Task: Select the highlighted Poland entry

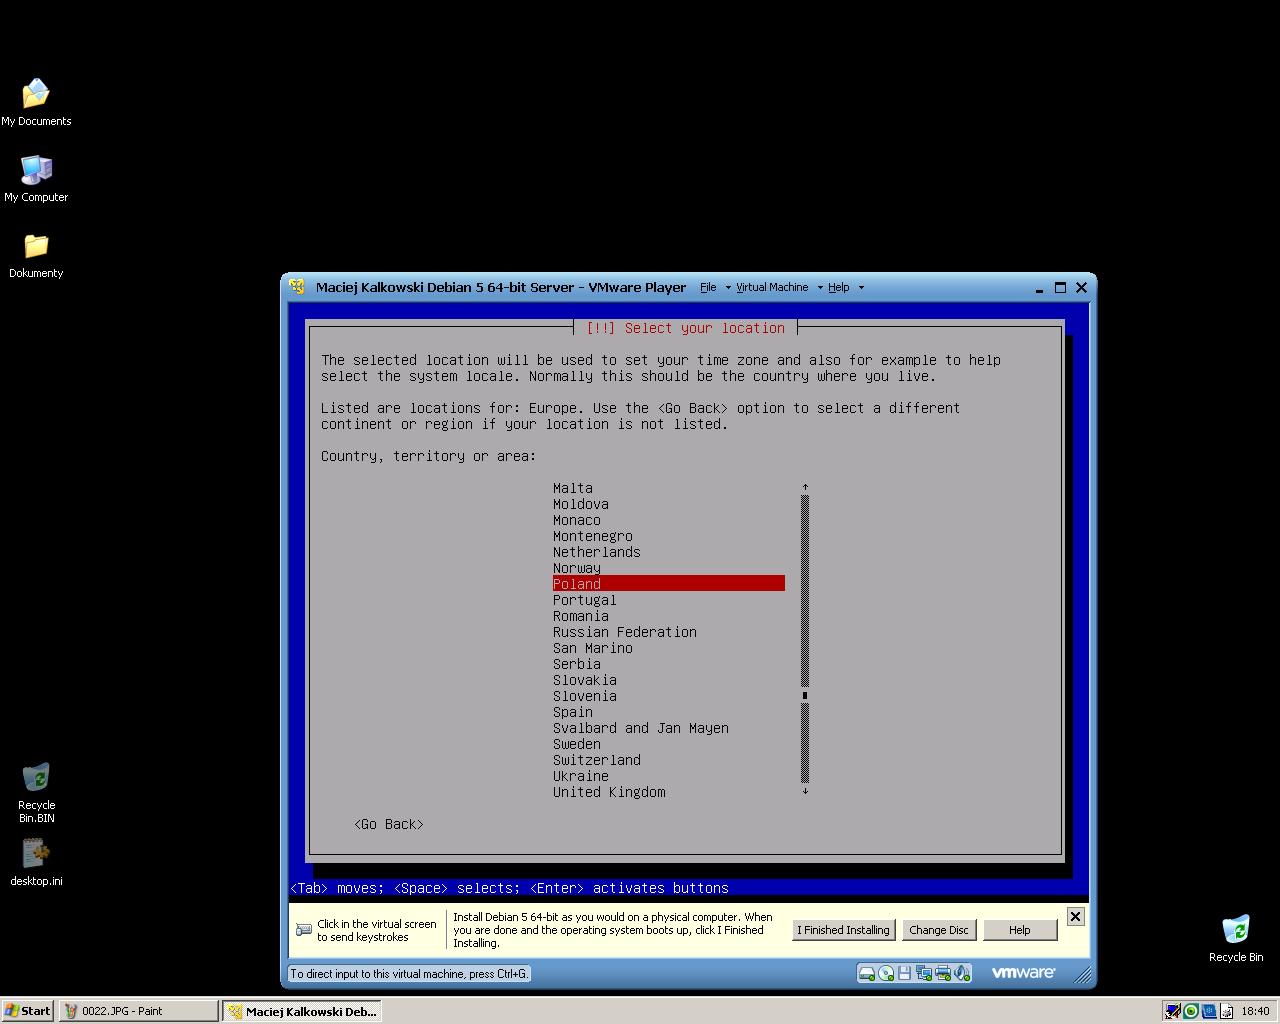Action: click(x=669, y=584)
